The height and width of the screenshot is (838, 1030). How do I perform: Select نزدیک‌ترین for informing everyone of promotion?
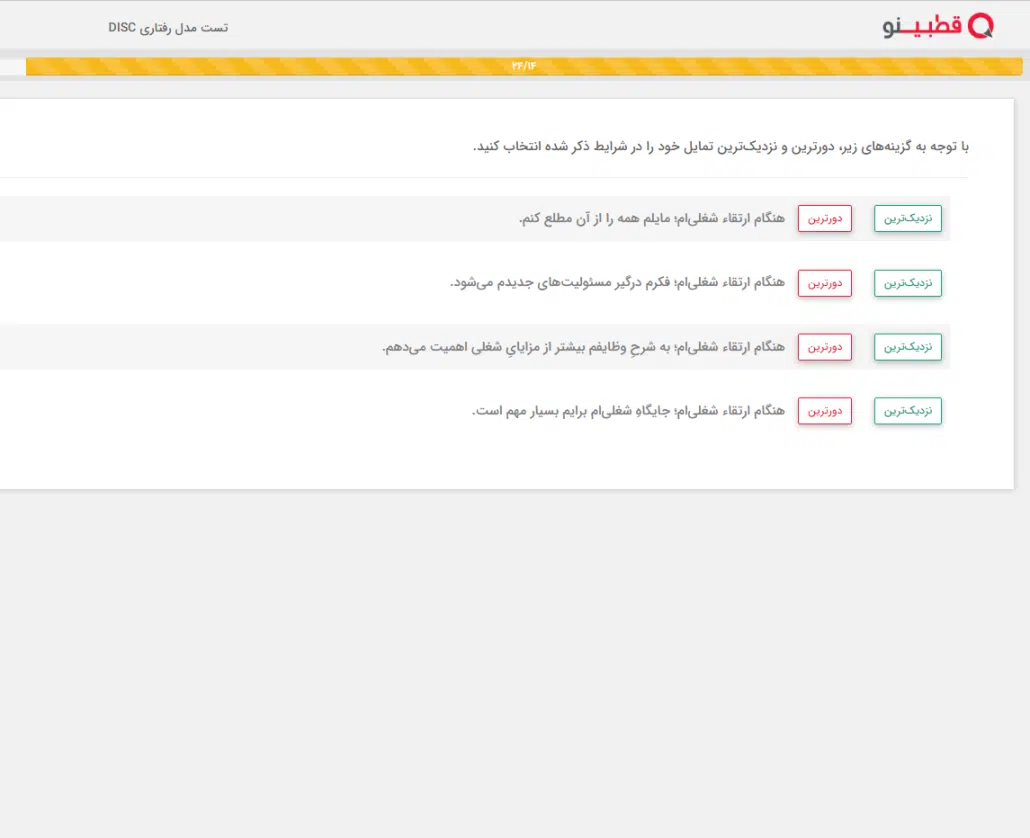[x=907, y=219]
